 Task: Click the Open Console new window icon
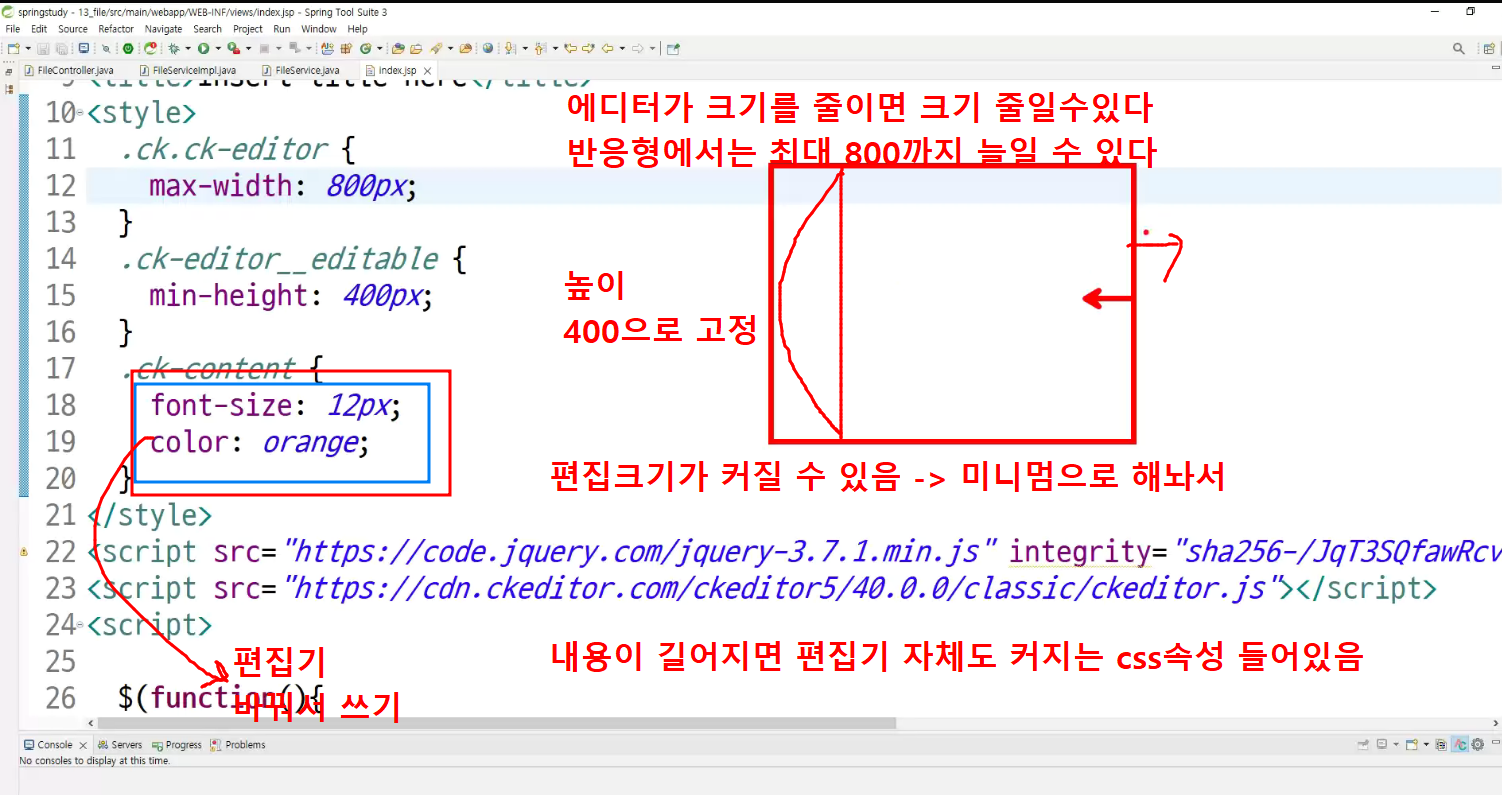pos(1411,744)
